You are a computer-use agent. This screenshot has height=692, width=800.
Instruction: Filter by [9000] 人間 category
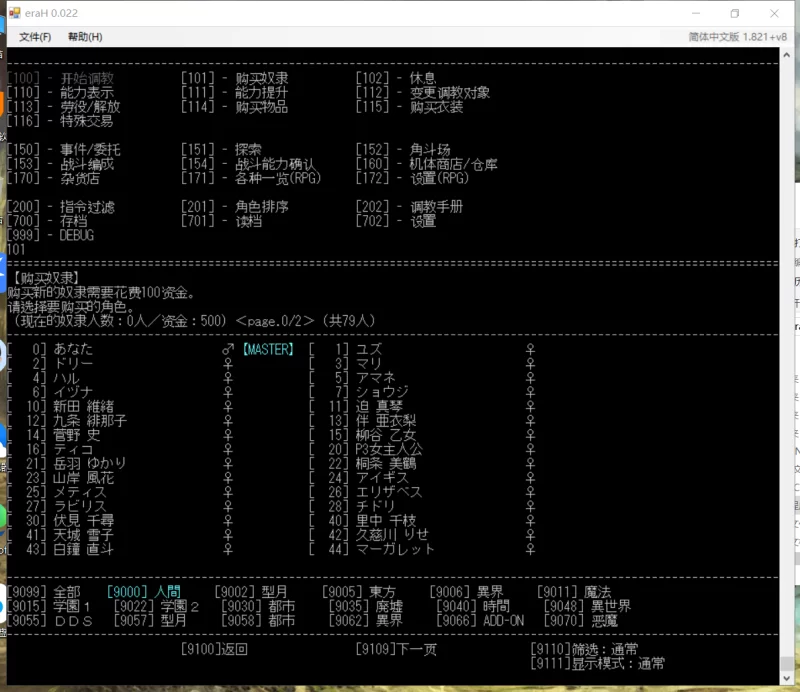point(144,592)
